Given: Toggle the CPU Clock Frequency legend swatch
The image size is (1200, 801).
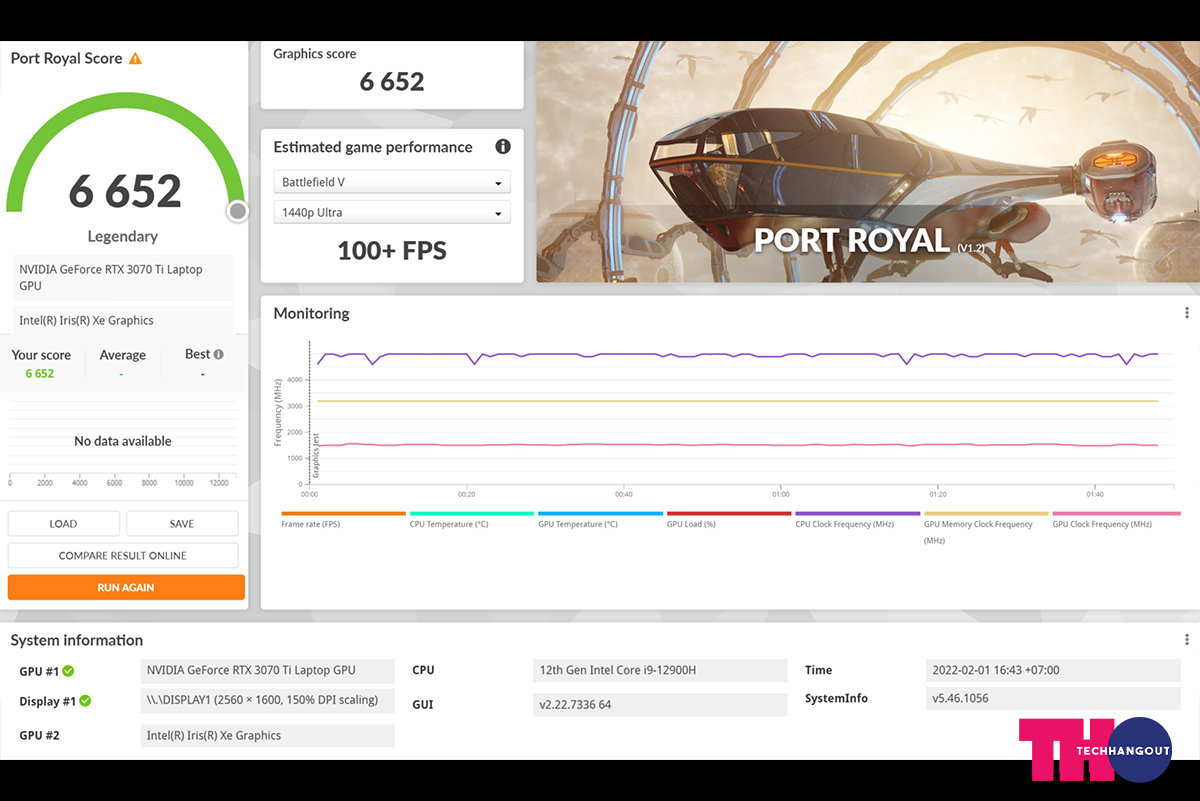Looking at the screenshot, I should tap(857, 514).
